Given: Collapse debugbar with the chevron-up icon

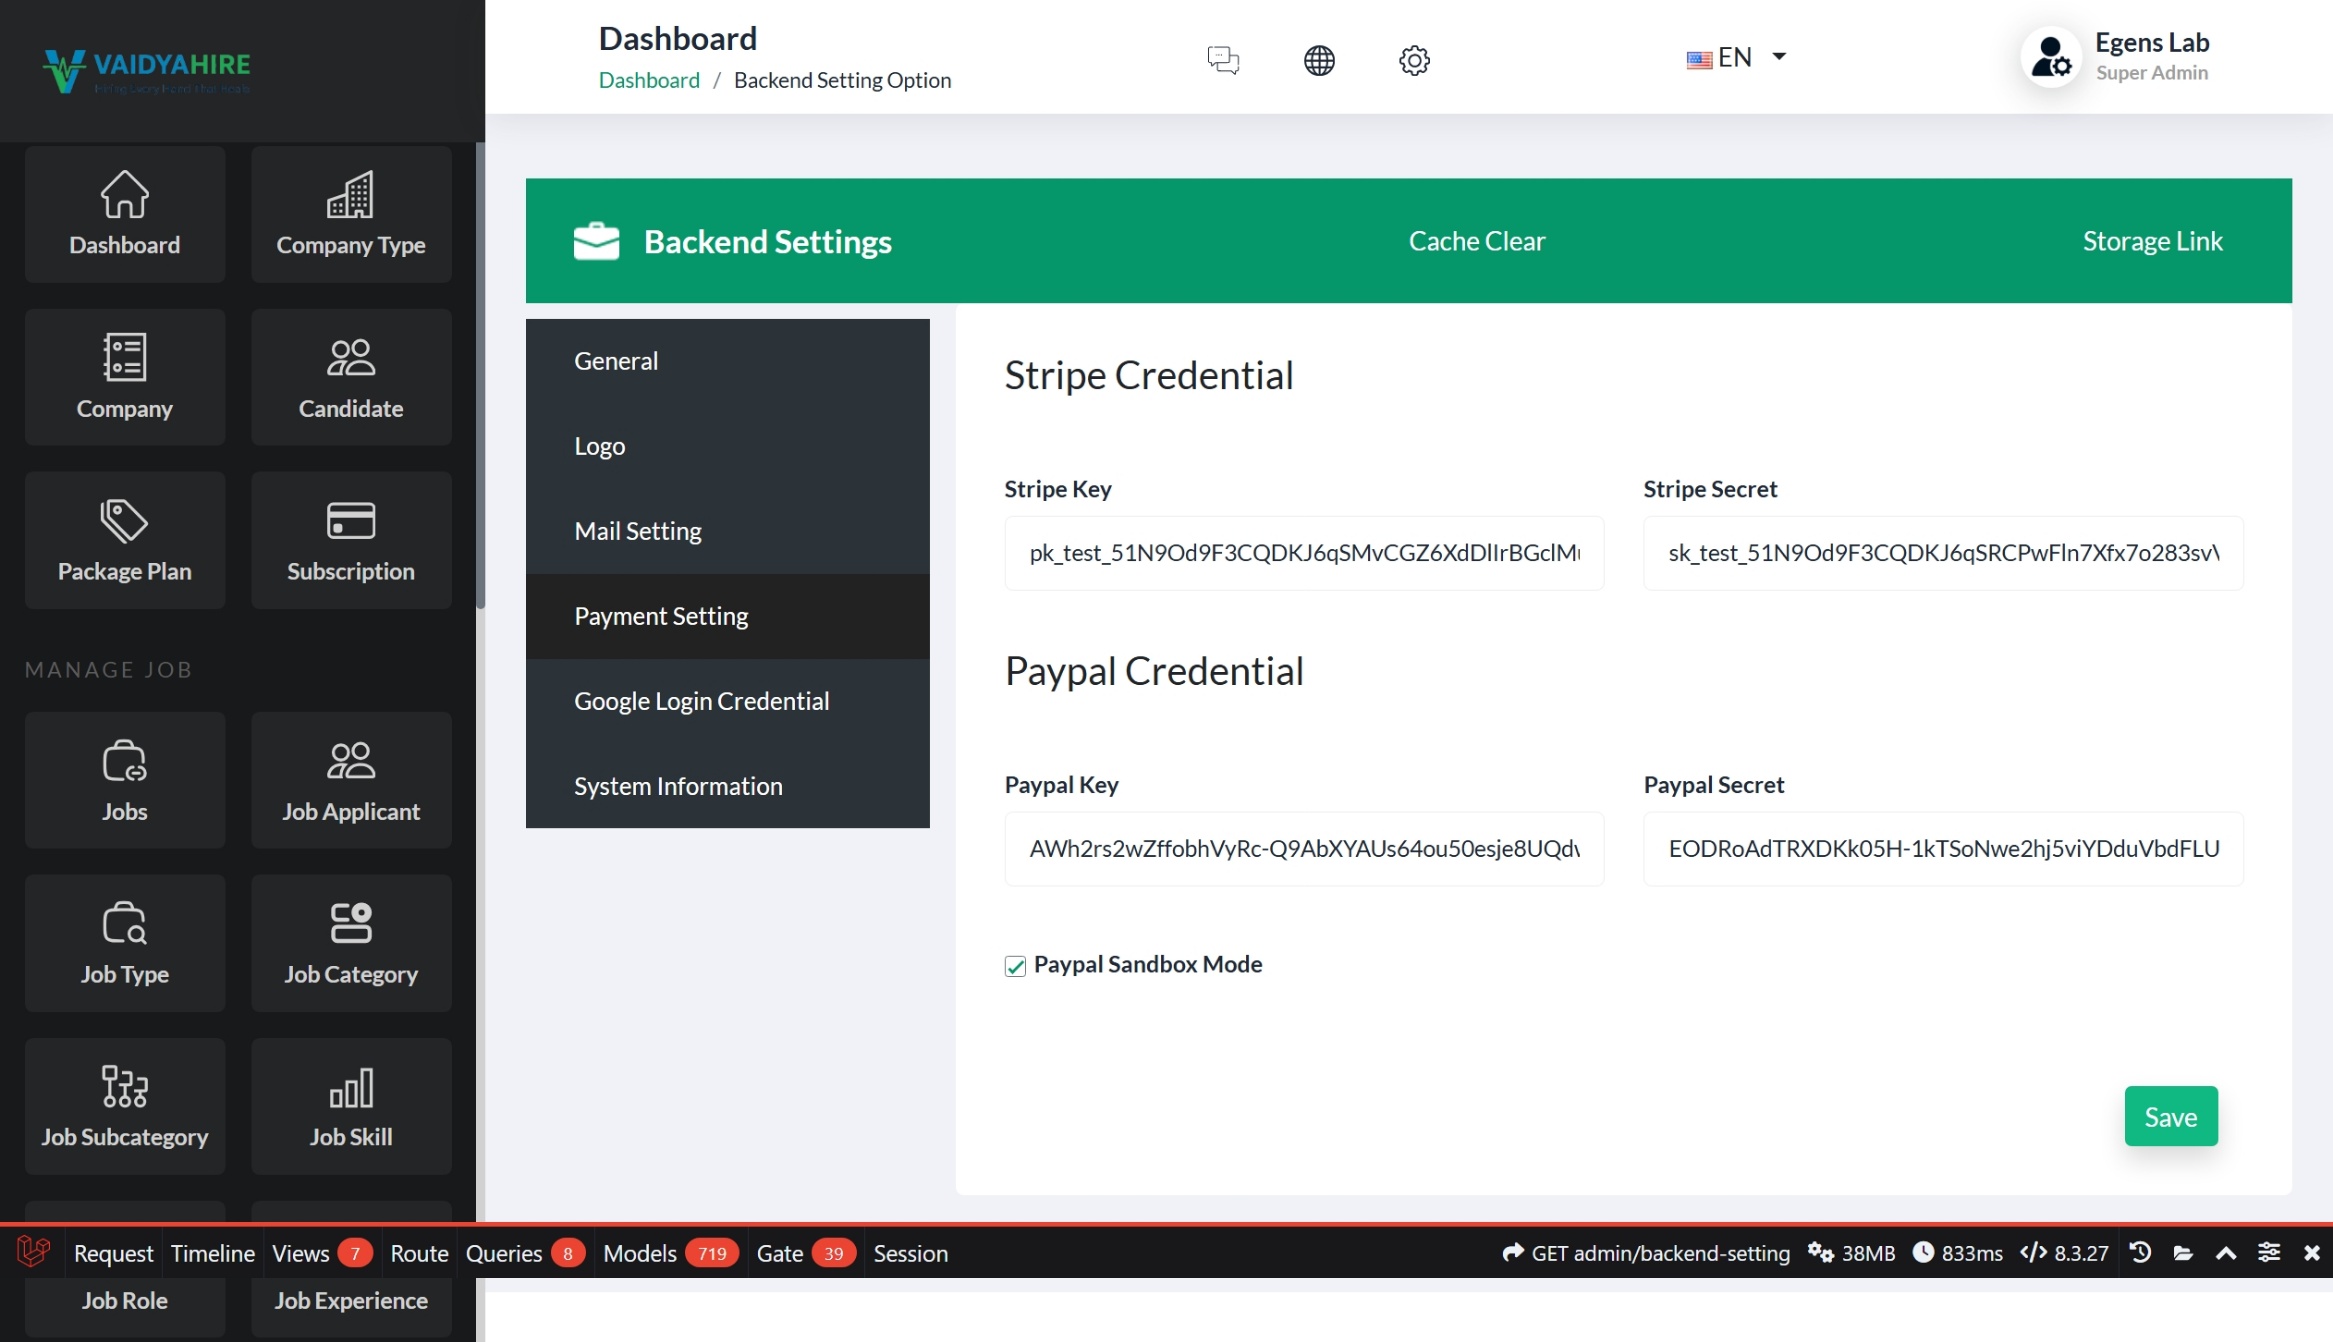Looking at the screenshot, I should (x=2226, y=1253).
